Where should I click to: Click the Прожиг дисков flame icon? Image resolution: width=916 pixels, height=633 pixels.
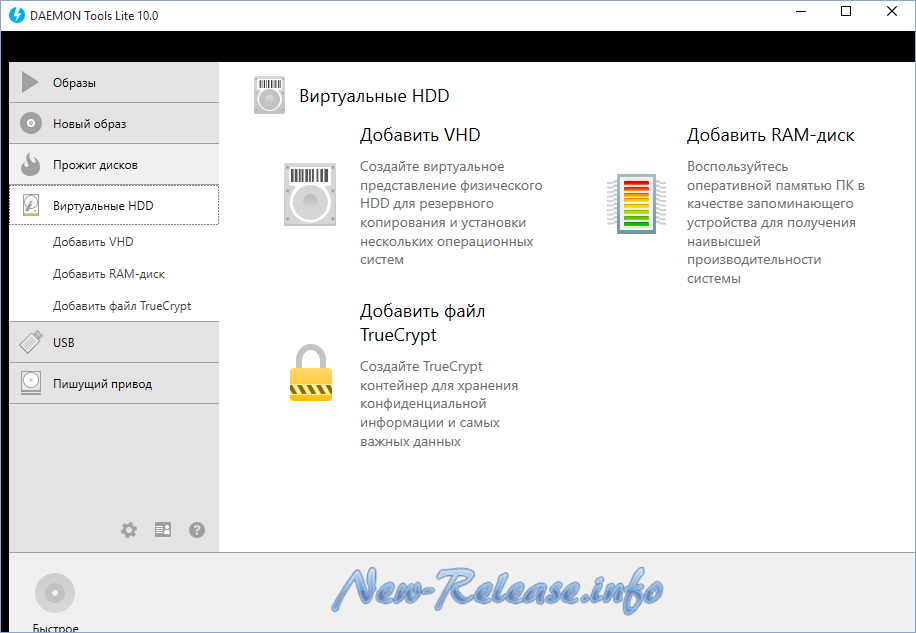30,164
